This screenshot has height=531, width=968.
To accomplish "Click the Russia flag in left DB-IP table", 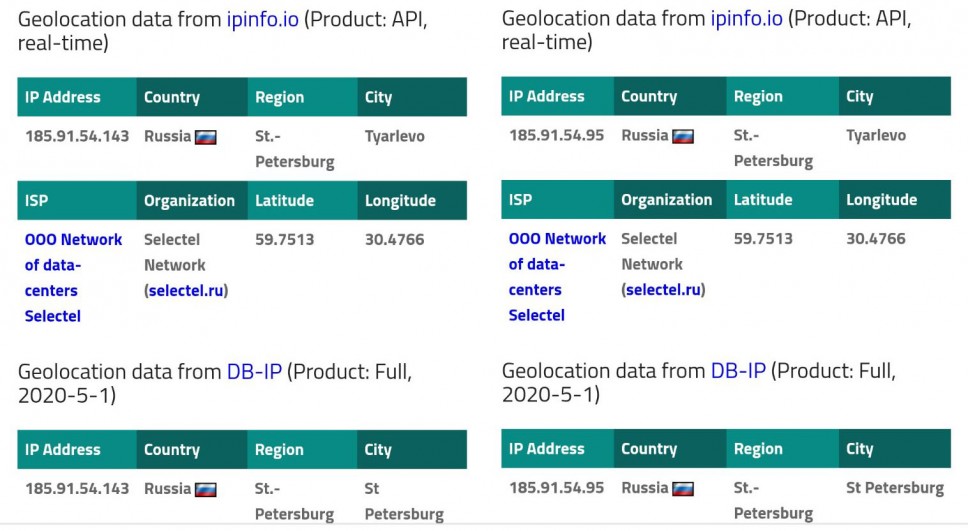I will (x=205, y=490).
